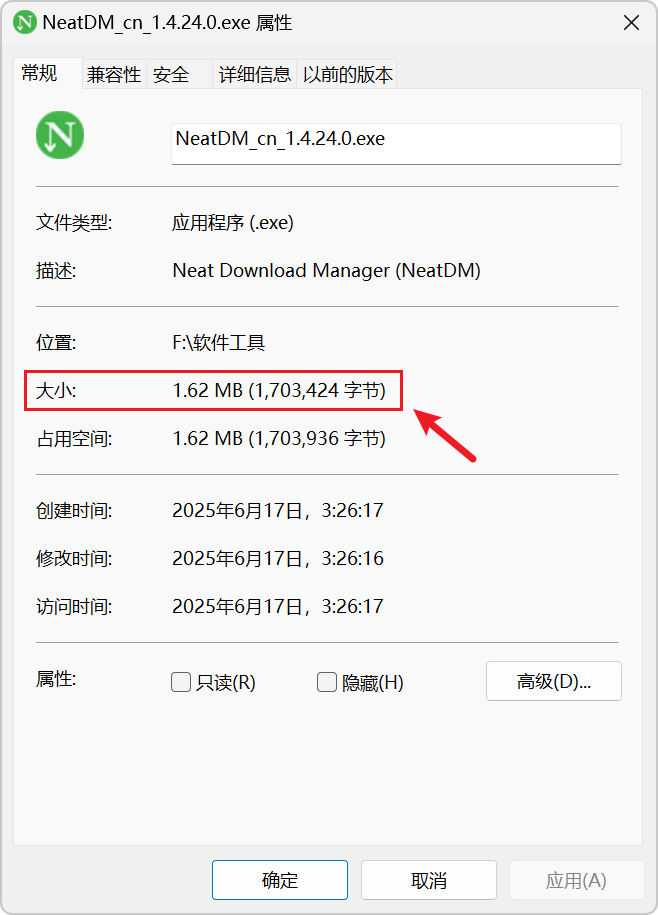Click the 应用(A) button
This screenshot has width=658, height=915.
[576, 880]
